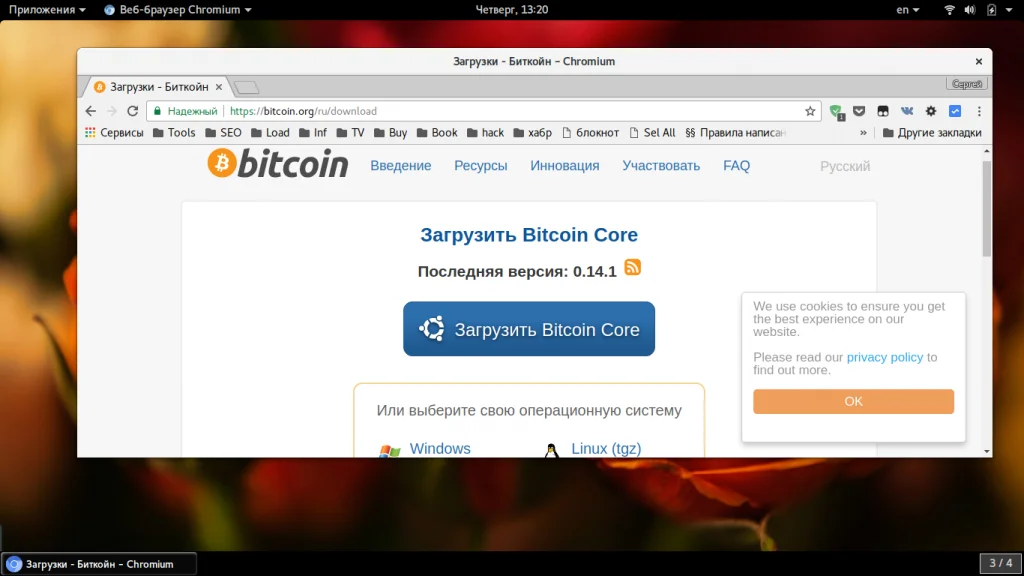Open the Book bookmark folder
The image size is (1024, 576).
[437, 133]
